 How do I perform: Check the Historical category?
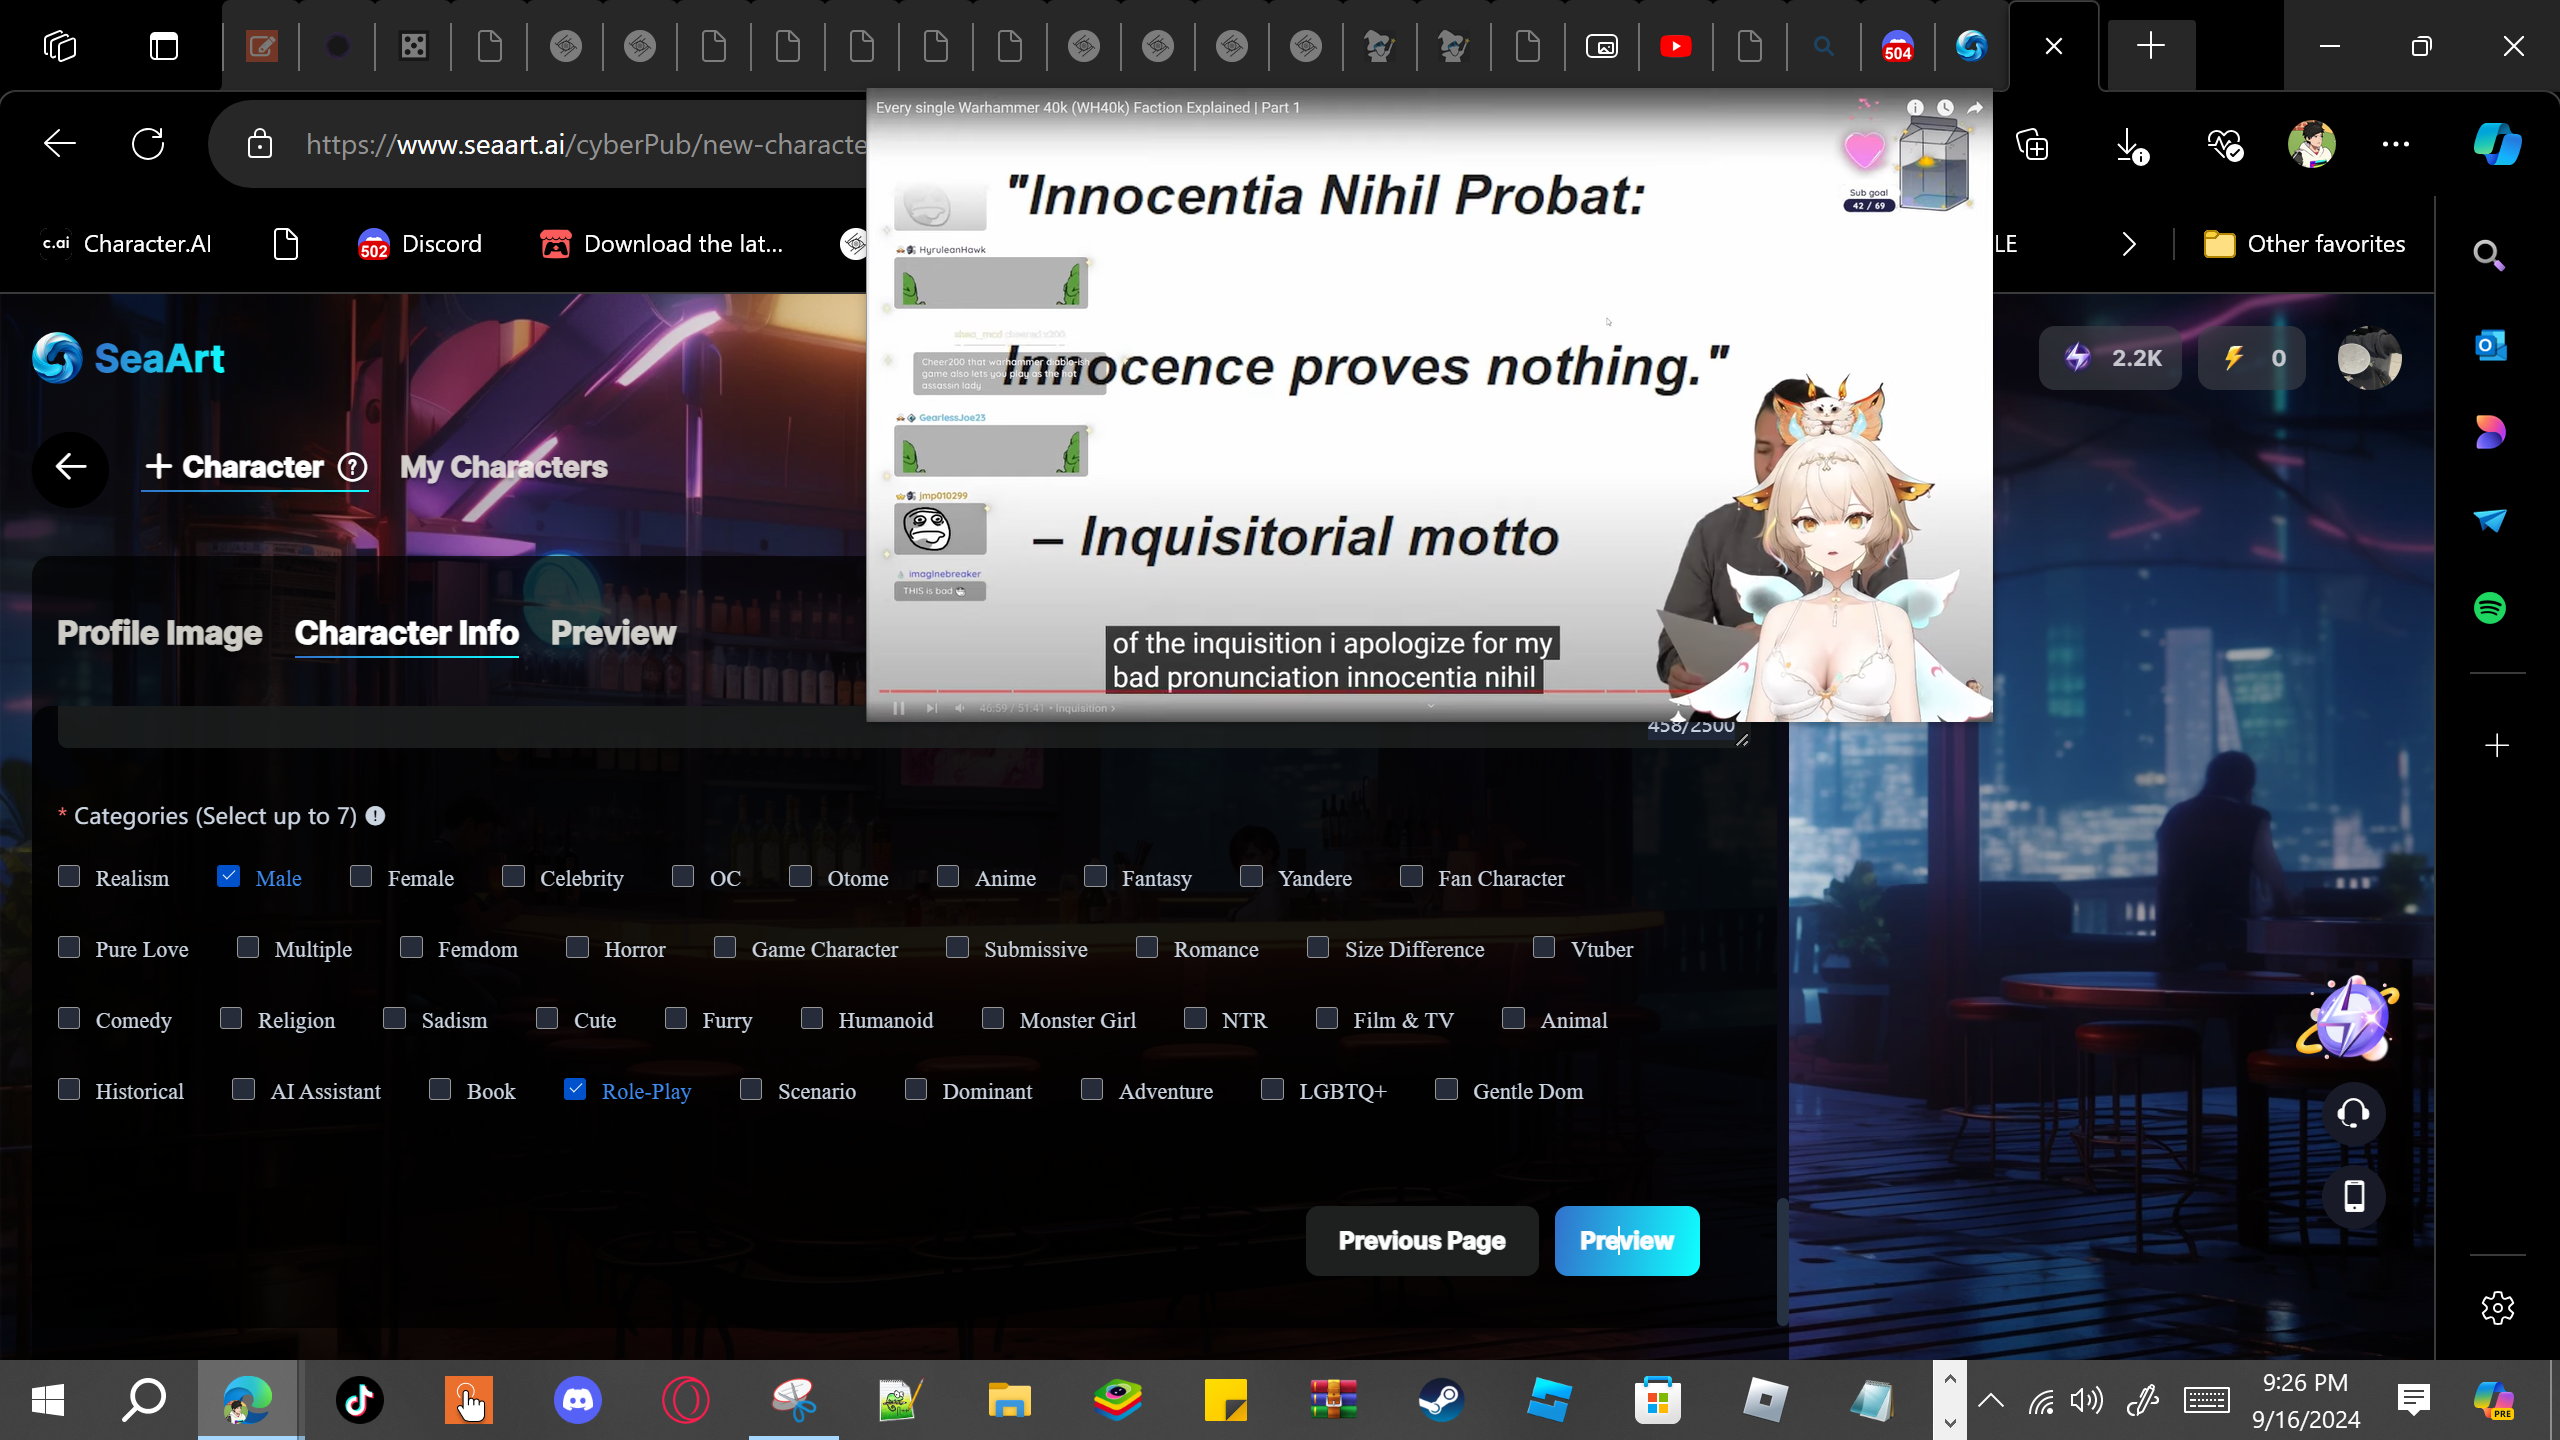pos(69,1090)
